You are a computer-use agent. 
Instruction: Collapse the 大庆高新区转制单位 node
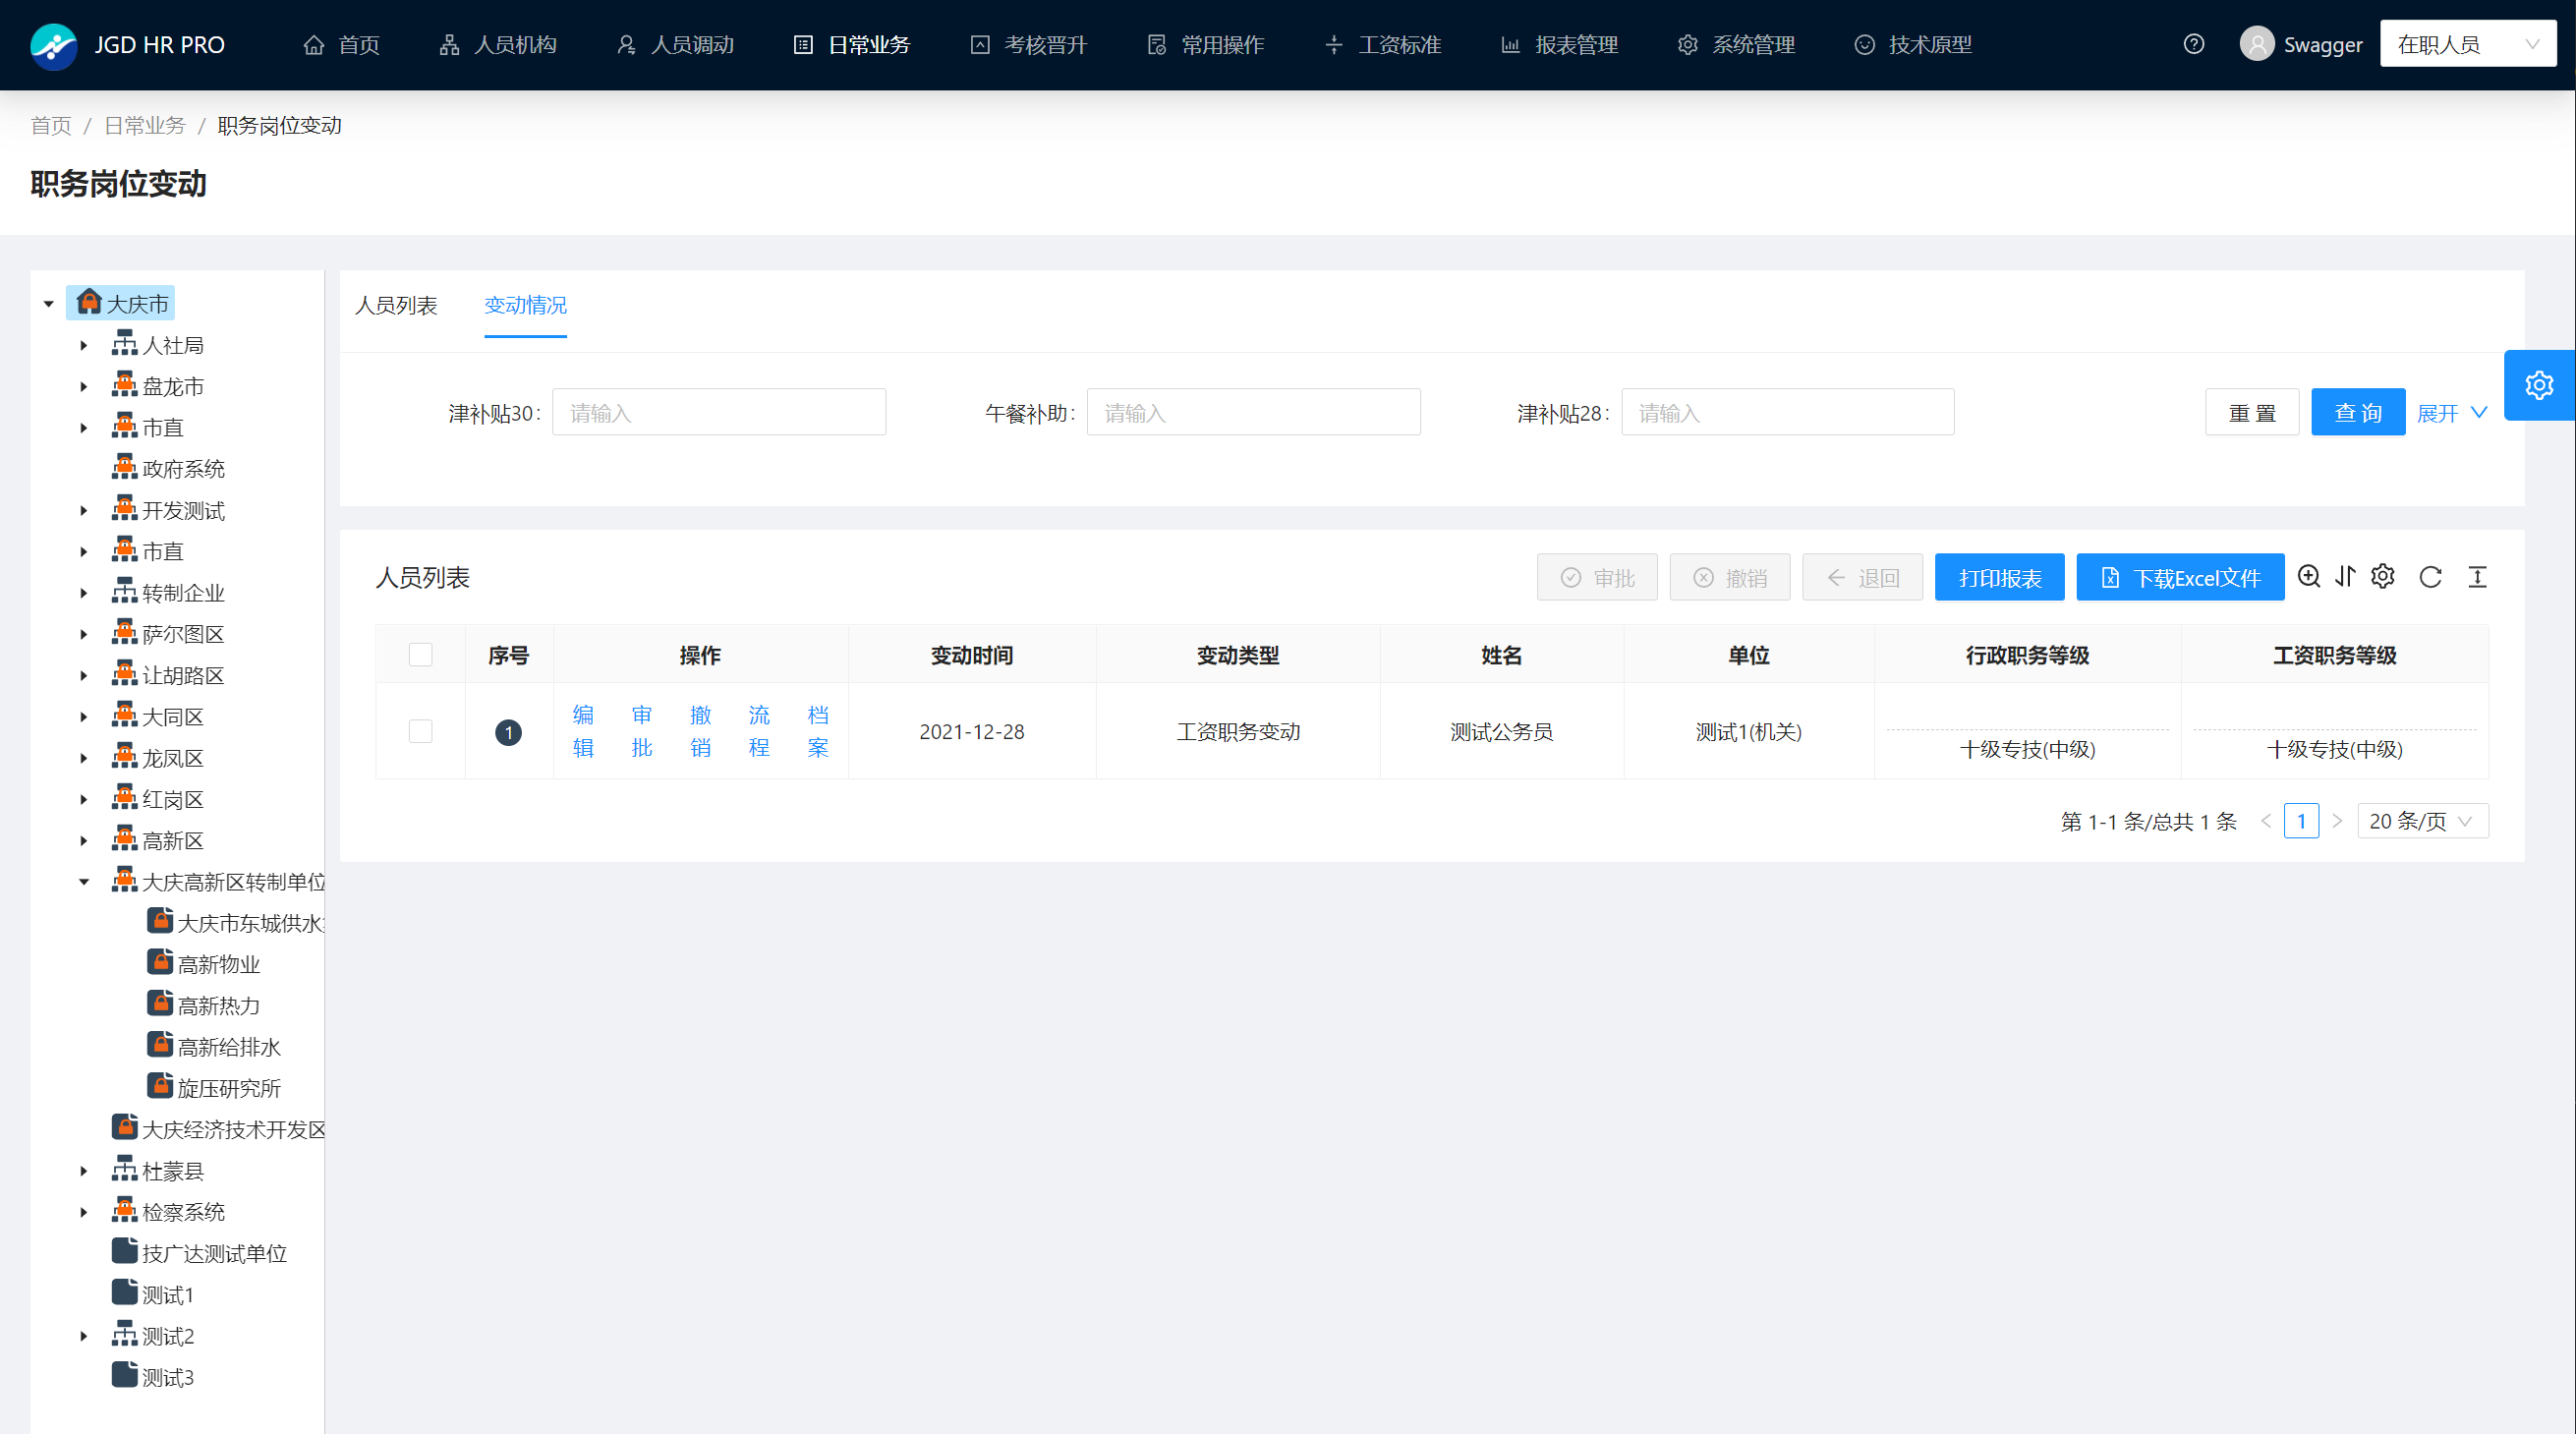[x=84, y=882]
